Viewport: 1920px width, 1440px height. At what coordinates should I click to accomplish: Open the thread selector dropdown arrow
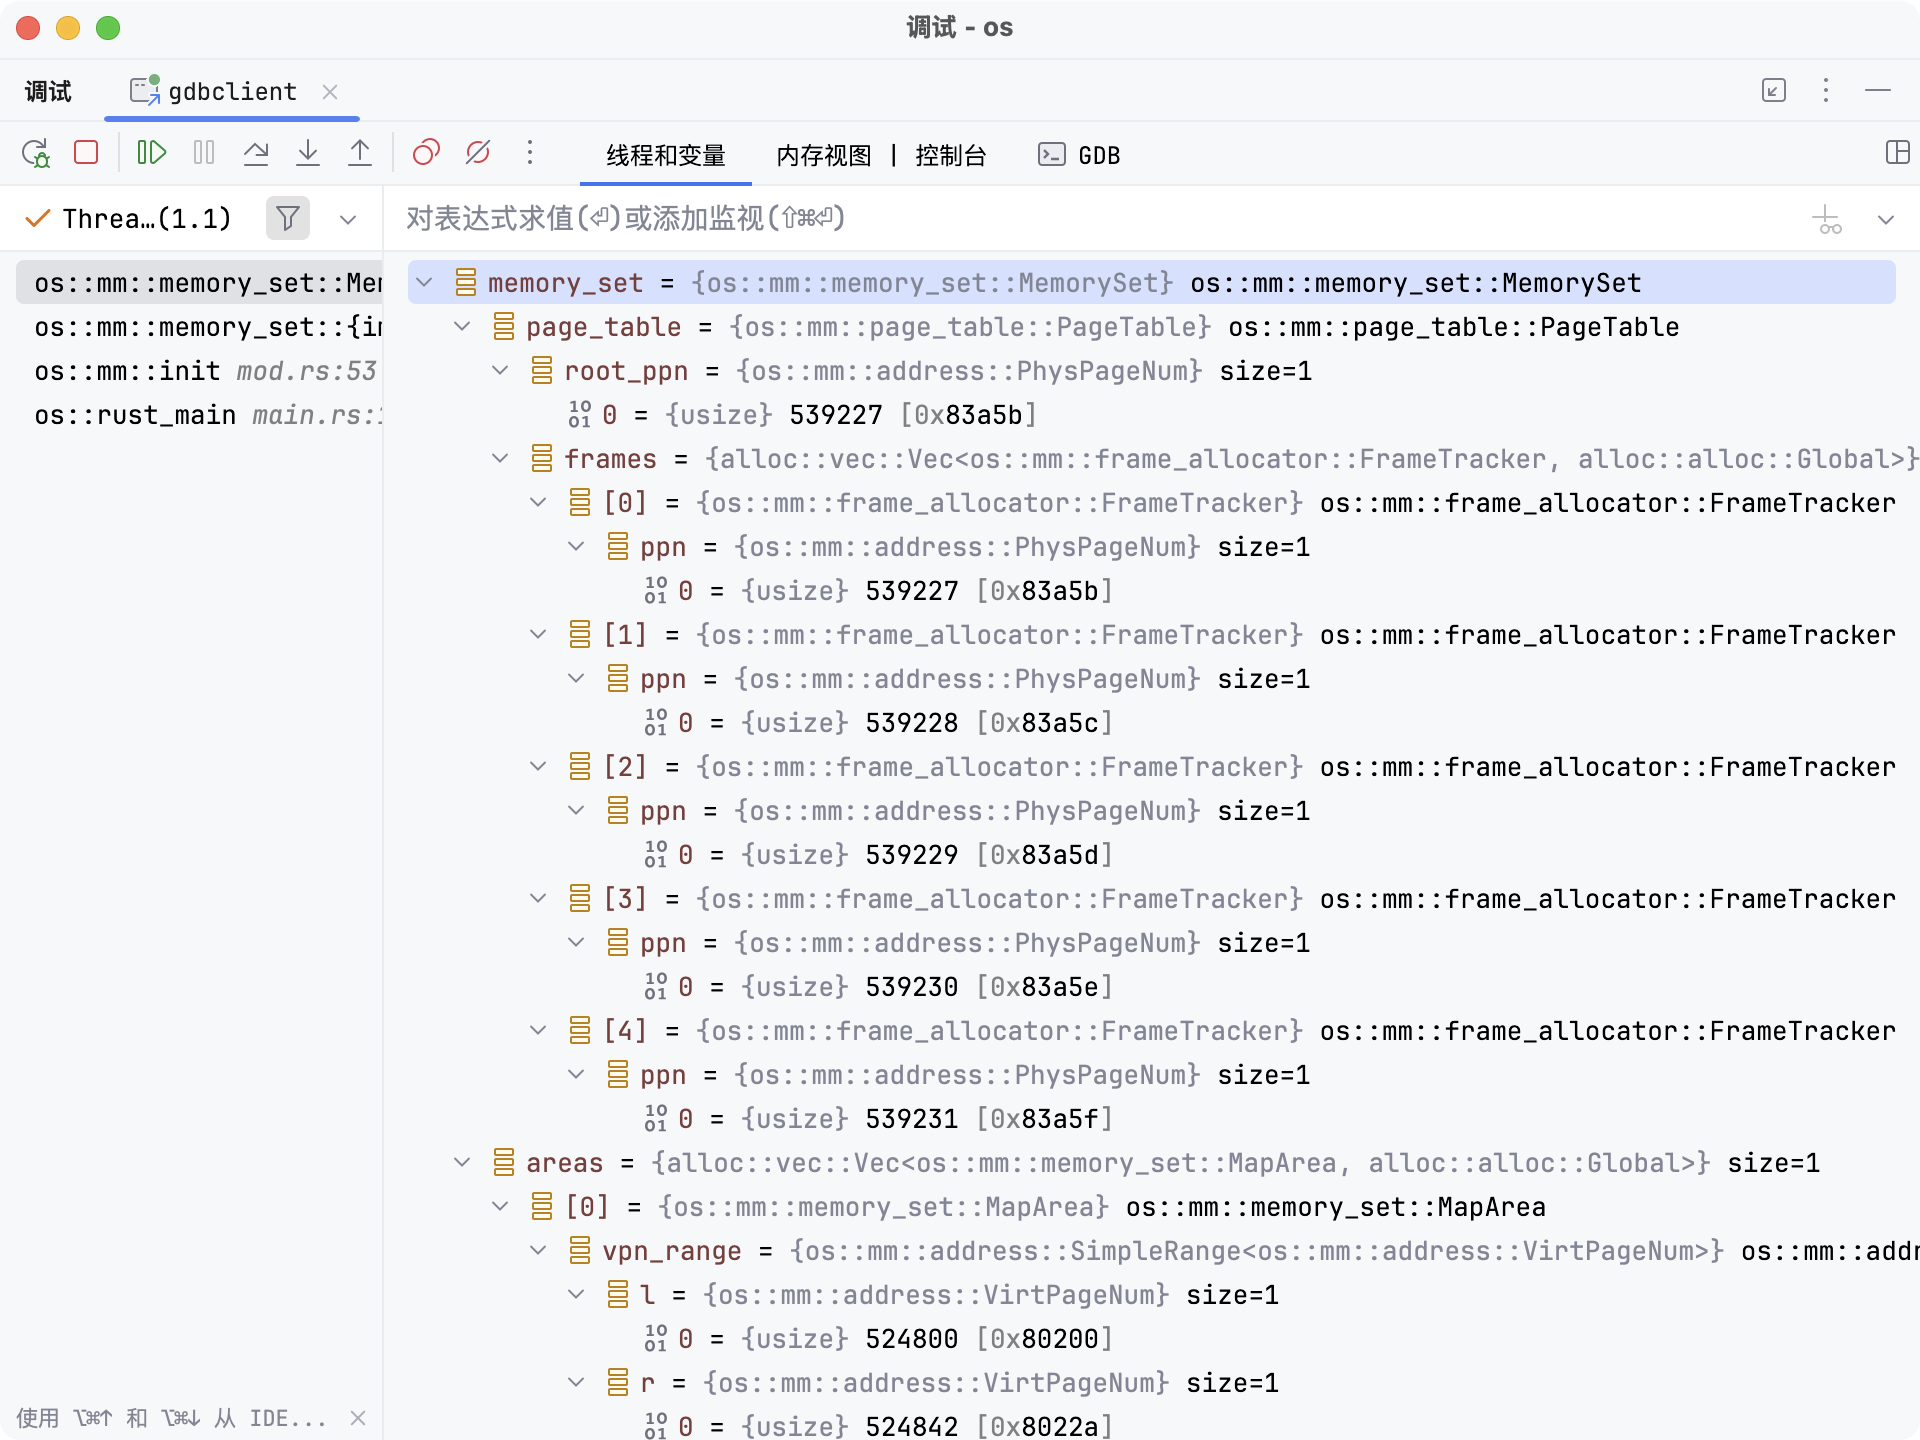click(x=348, y=219)
